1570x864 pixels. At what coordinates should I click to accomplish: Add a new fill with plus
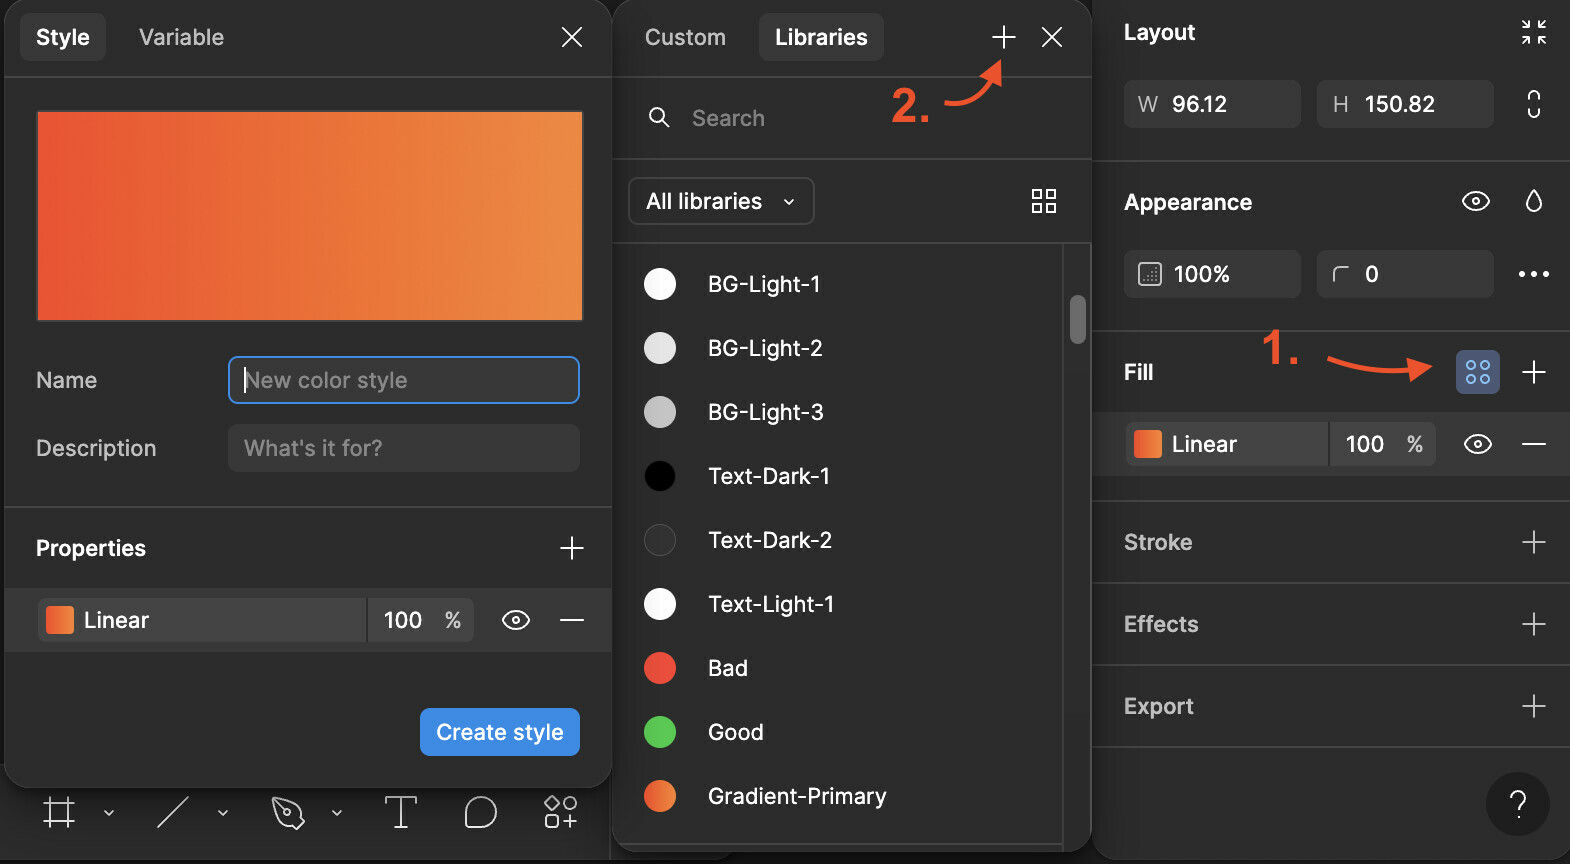pos(1534,372)
